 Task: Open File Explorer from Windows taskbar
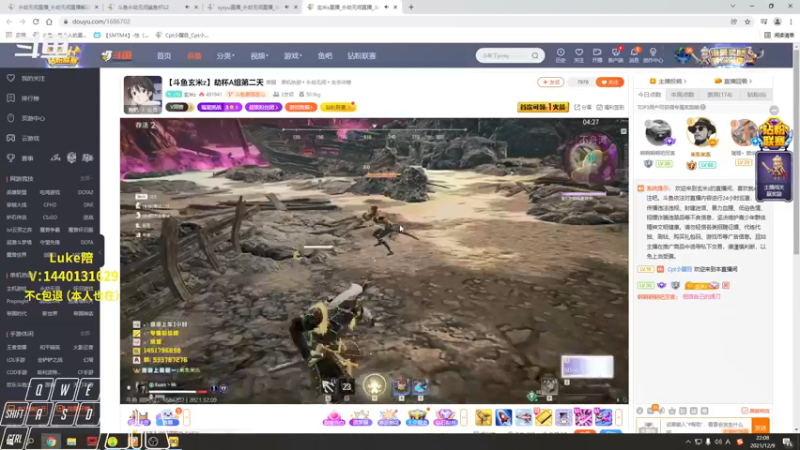[x=71, y=442]
